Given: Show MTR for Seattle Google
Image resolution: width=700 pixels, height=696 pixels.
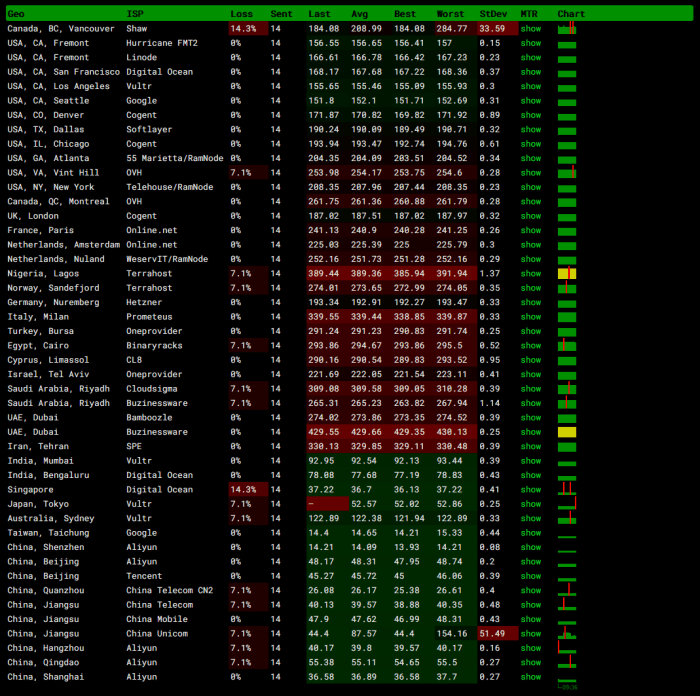Looking at the screenshot, I should [531, 100].
